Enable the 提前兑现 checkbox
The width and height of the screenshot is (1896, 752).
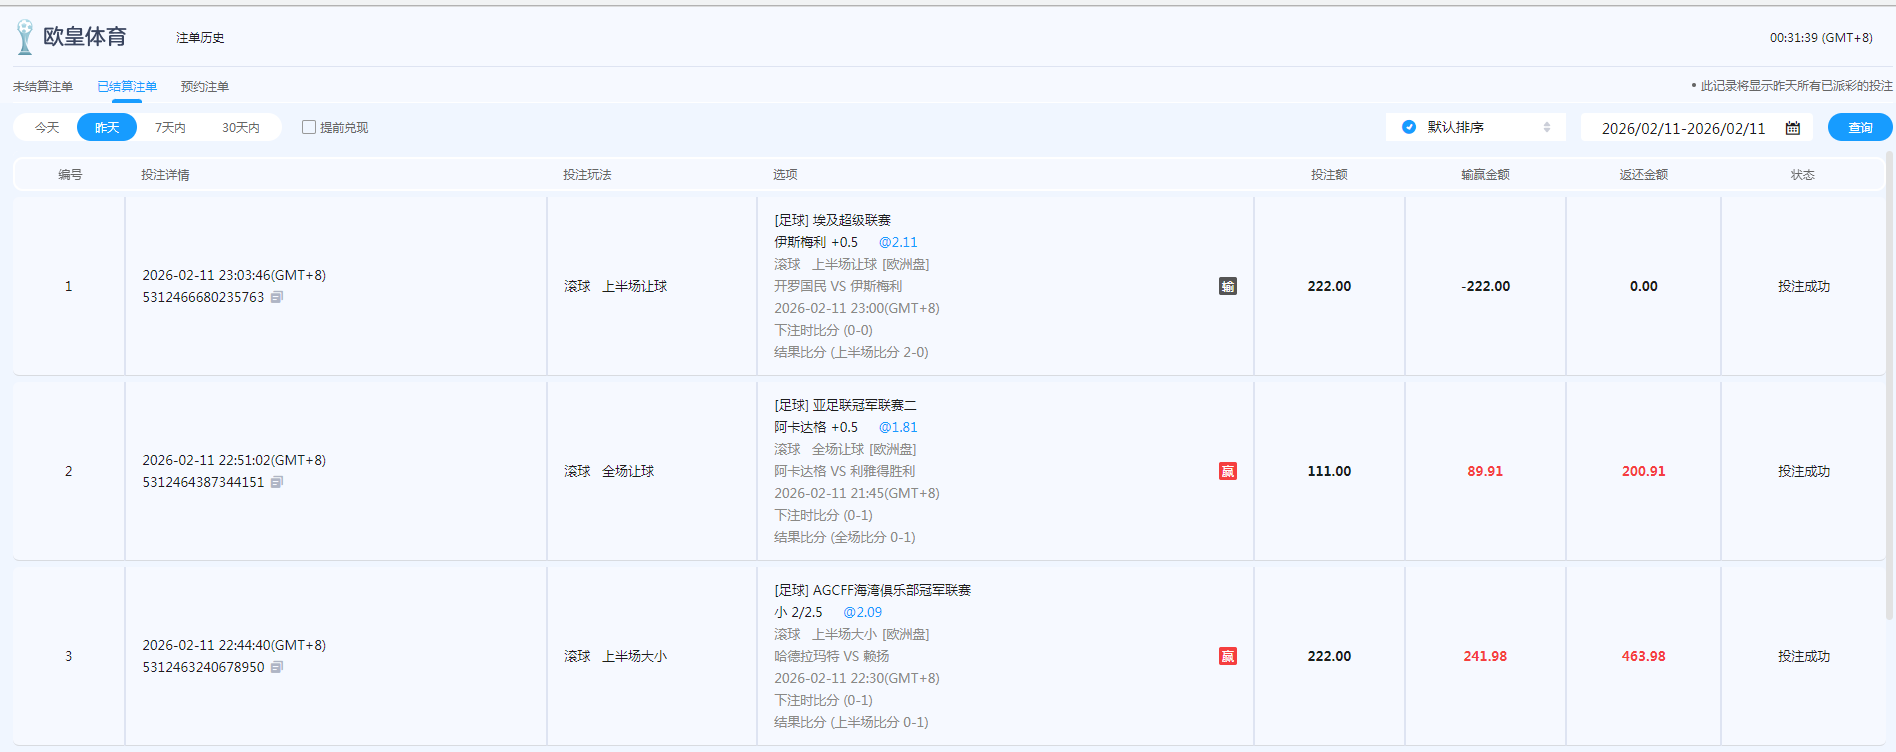[309, 127]
